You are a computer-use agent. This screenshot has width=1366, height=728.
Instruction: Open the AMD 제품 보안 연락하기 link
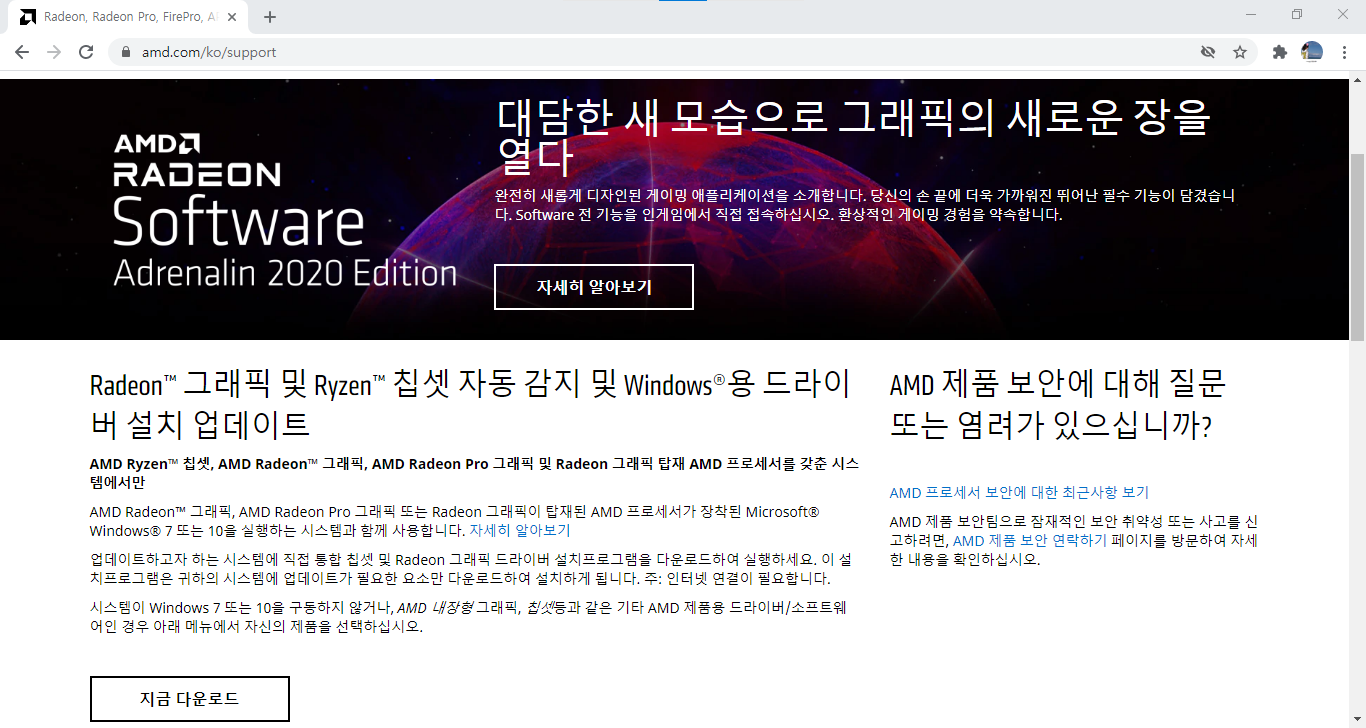[1030, 541]
